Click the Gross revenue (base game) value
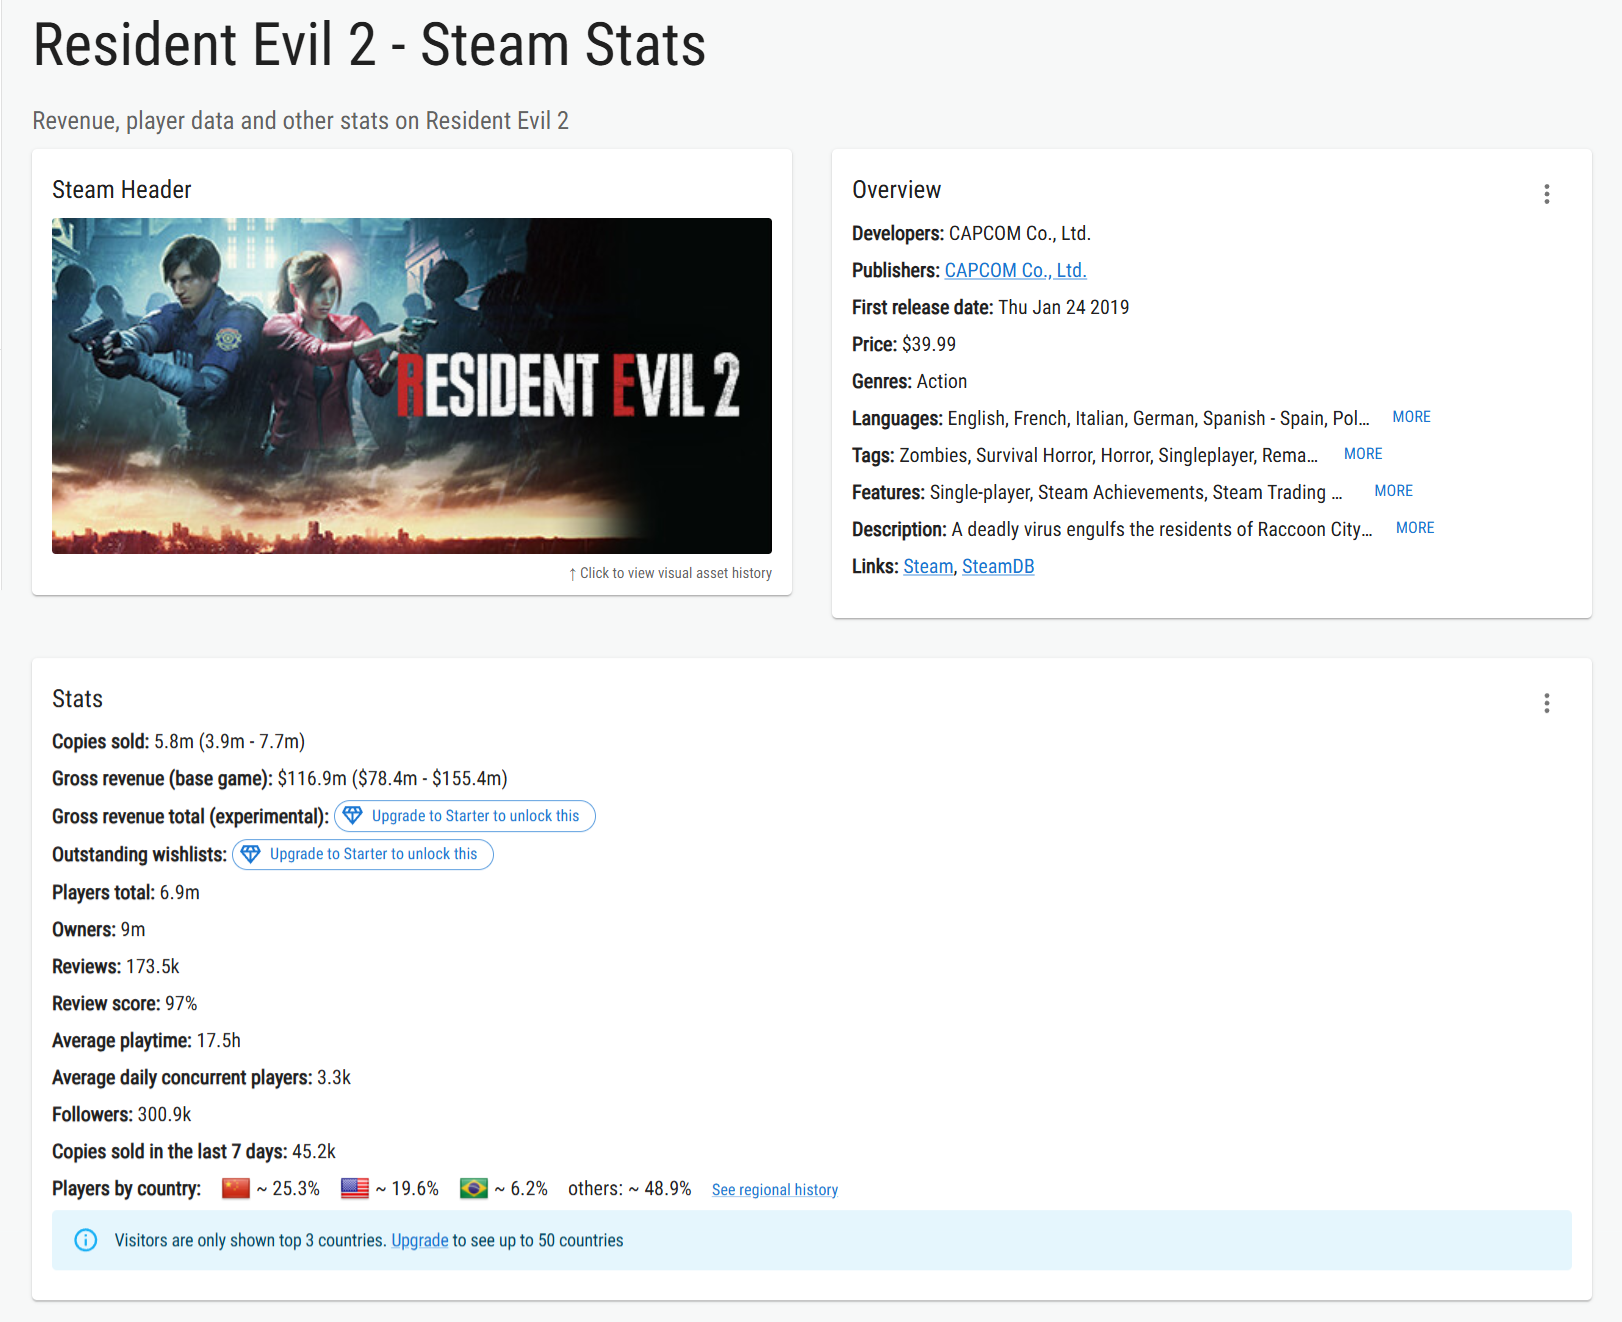1622x1322 pixels. [392, 778]
